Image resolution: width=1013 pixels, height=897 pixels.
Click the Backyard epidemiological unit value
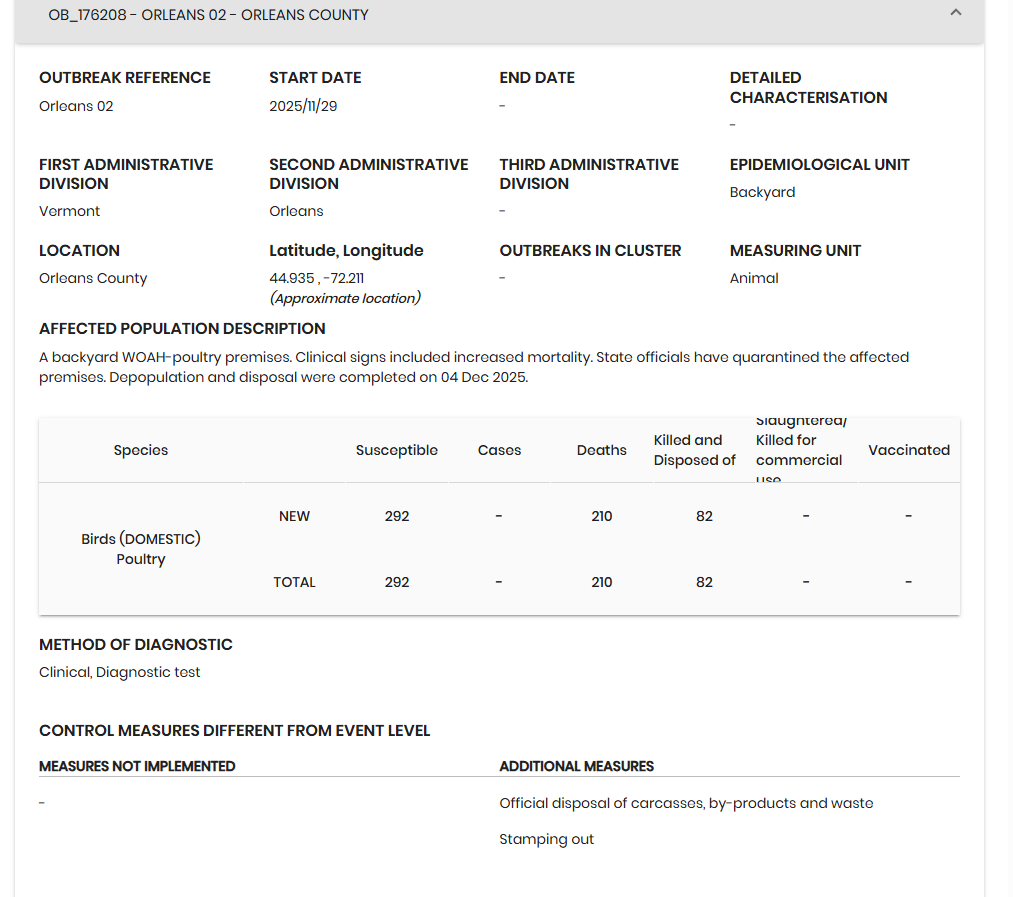[x=762, y=193]
